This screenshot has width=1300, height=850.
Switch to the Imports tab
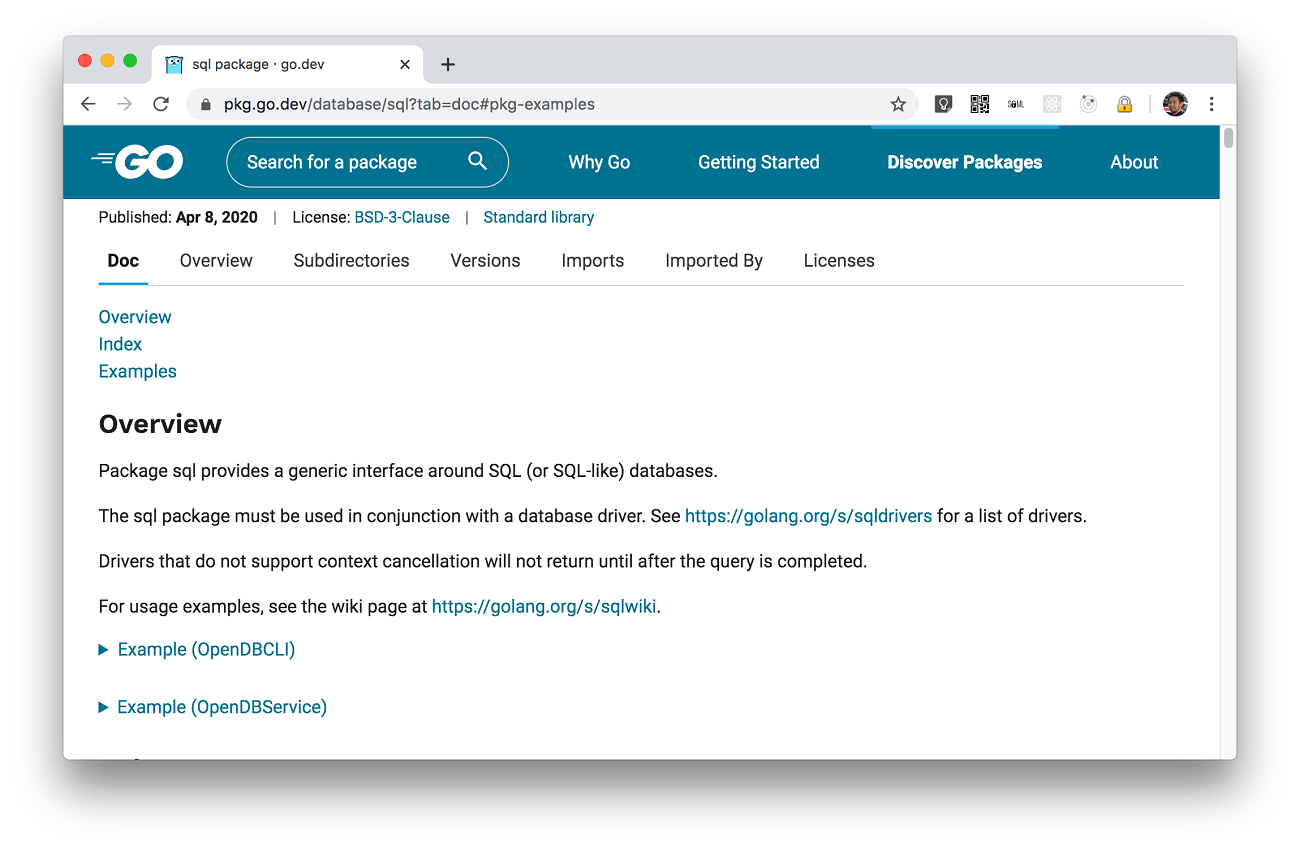coord(593,261)
